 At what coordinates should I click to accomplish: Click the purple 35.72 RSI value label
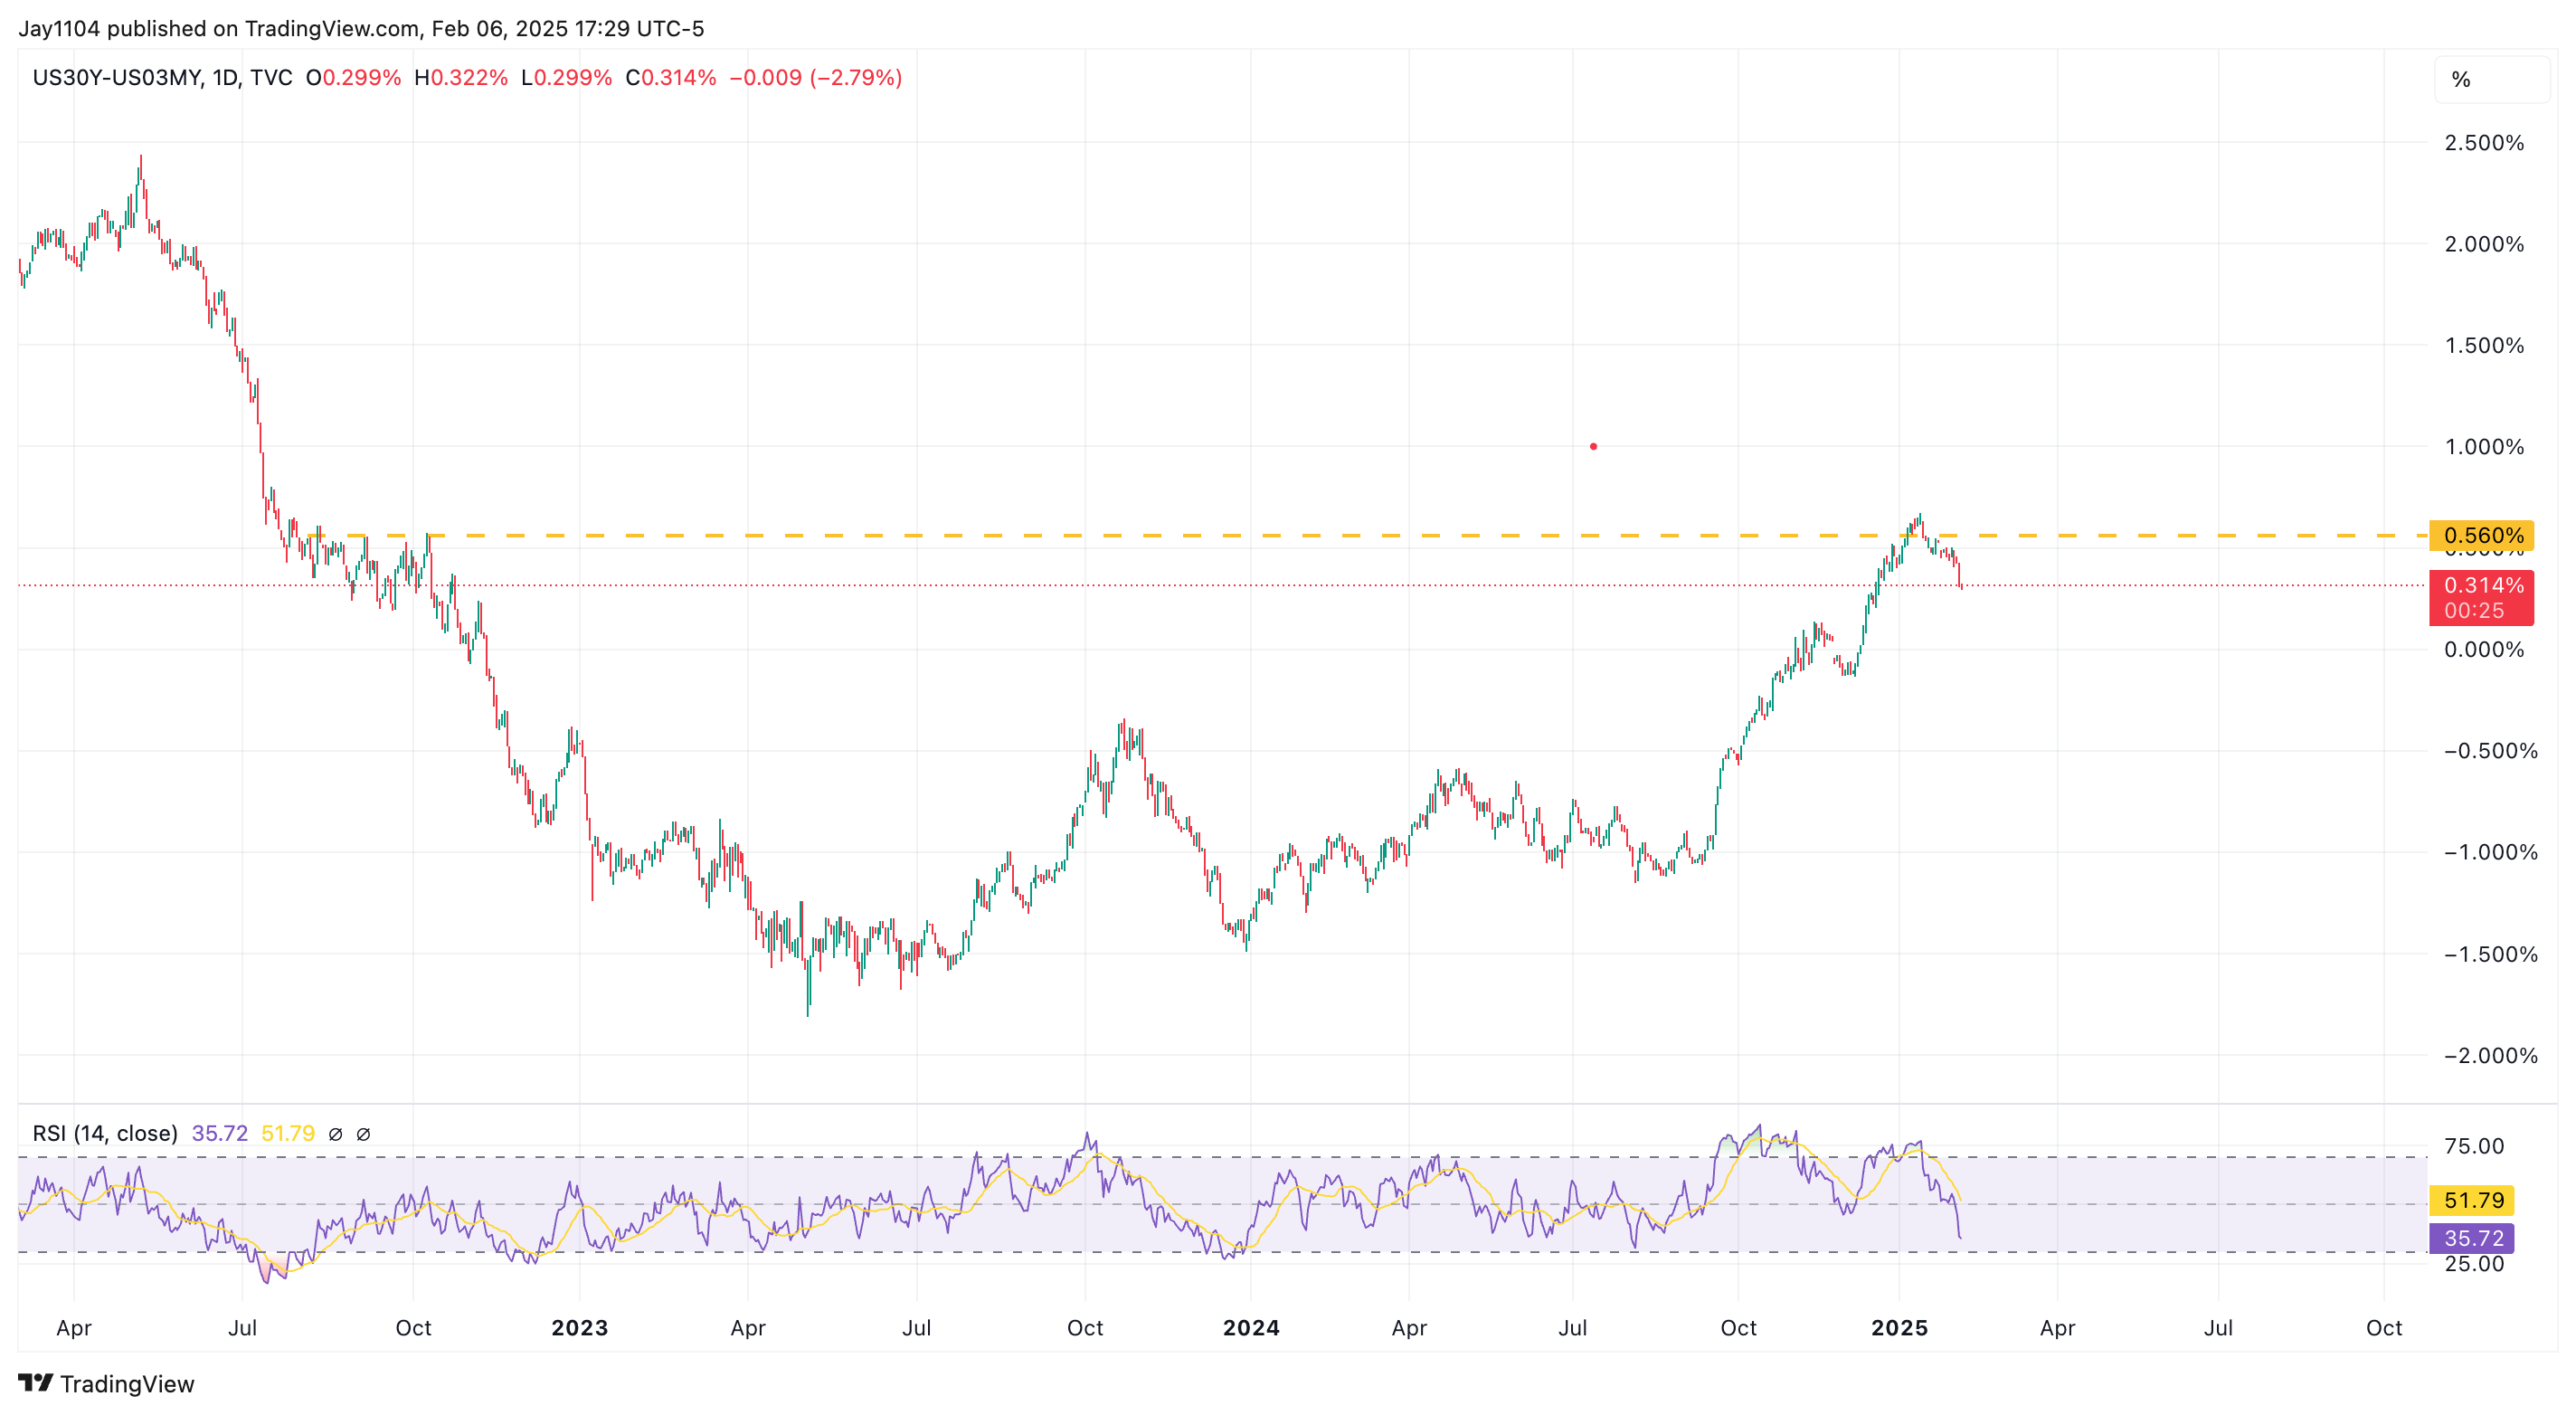tap(2471, 1238)
